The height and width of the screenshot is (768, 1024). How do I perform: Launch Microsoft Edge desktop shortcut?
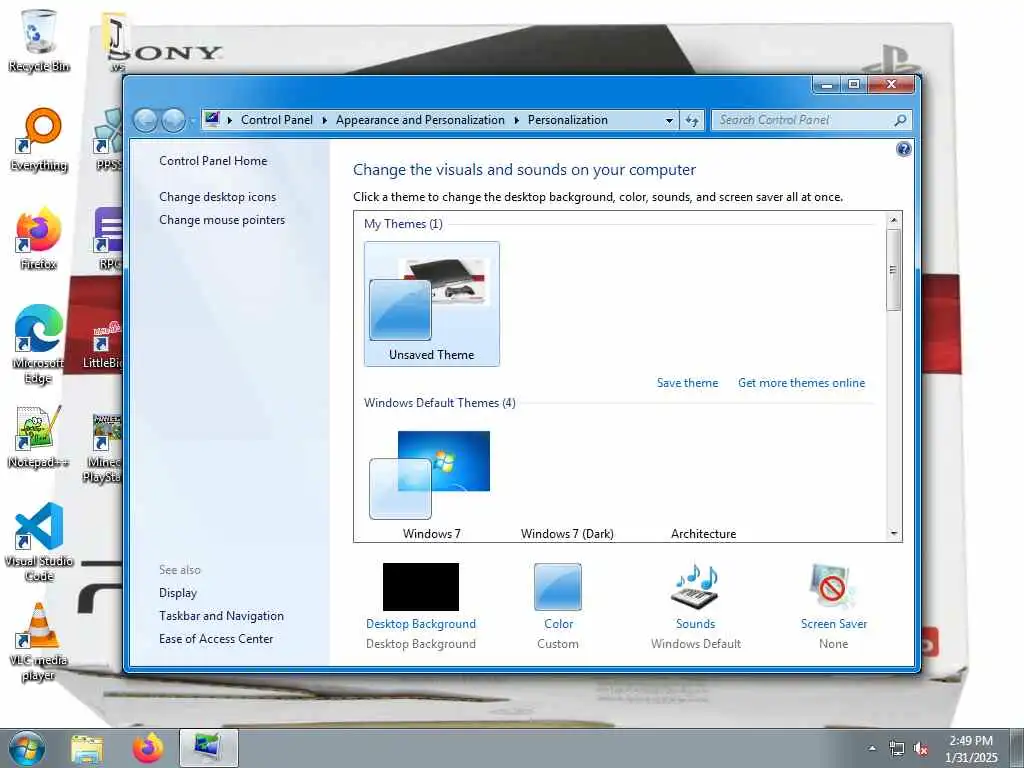click(x=39, y=345)
